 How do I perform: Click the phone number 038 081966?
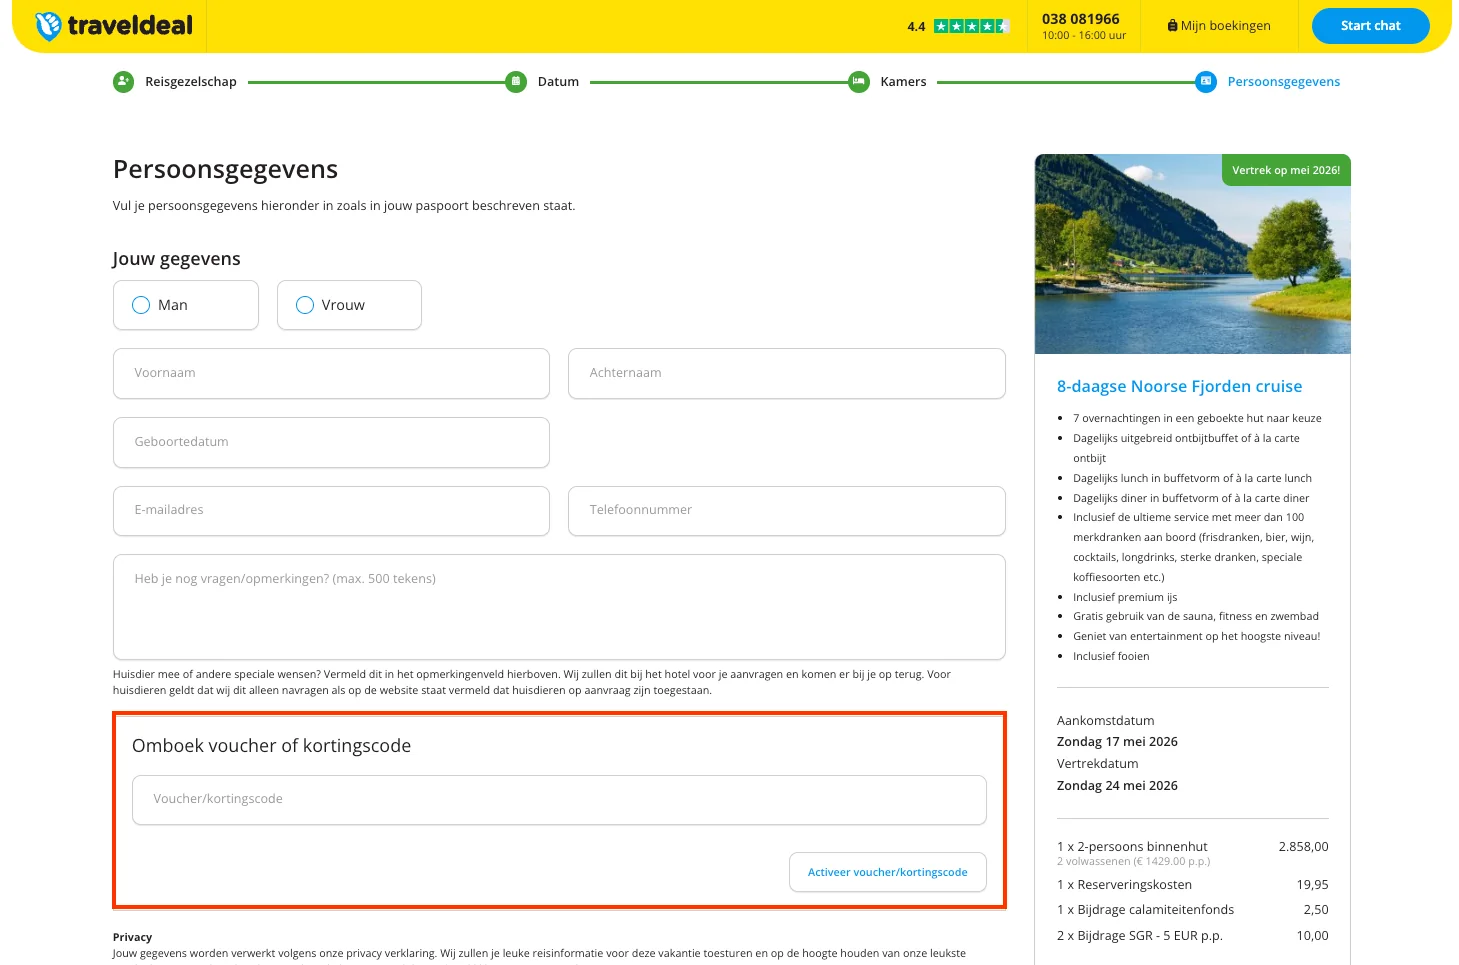coord(1082,16)
